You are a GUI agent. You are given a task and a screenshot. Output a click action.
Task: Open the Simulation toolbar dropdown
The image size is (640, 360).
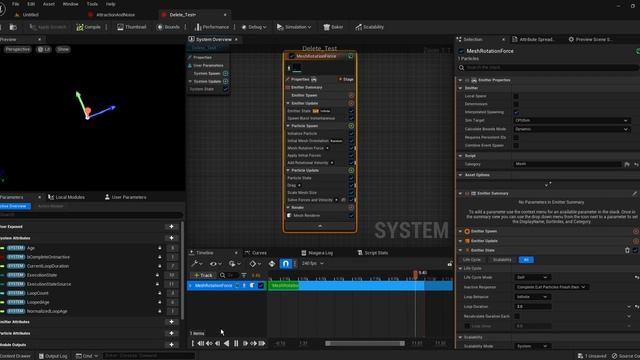[294, 27]
